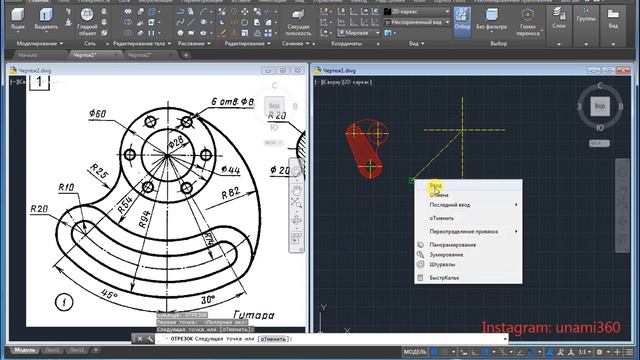Click the МСК label under Чертеж1 ViewCube
Screen dimensions: 640x360
(x=599, y=143)
